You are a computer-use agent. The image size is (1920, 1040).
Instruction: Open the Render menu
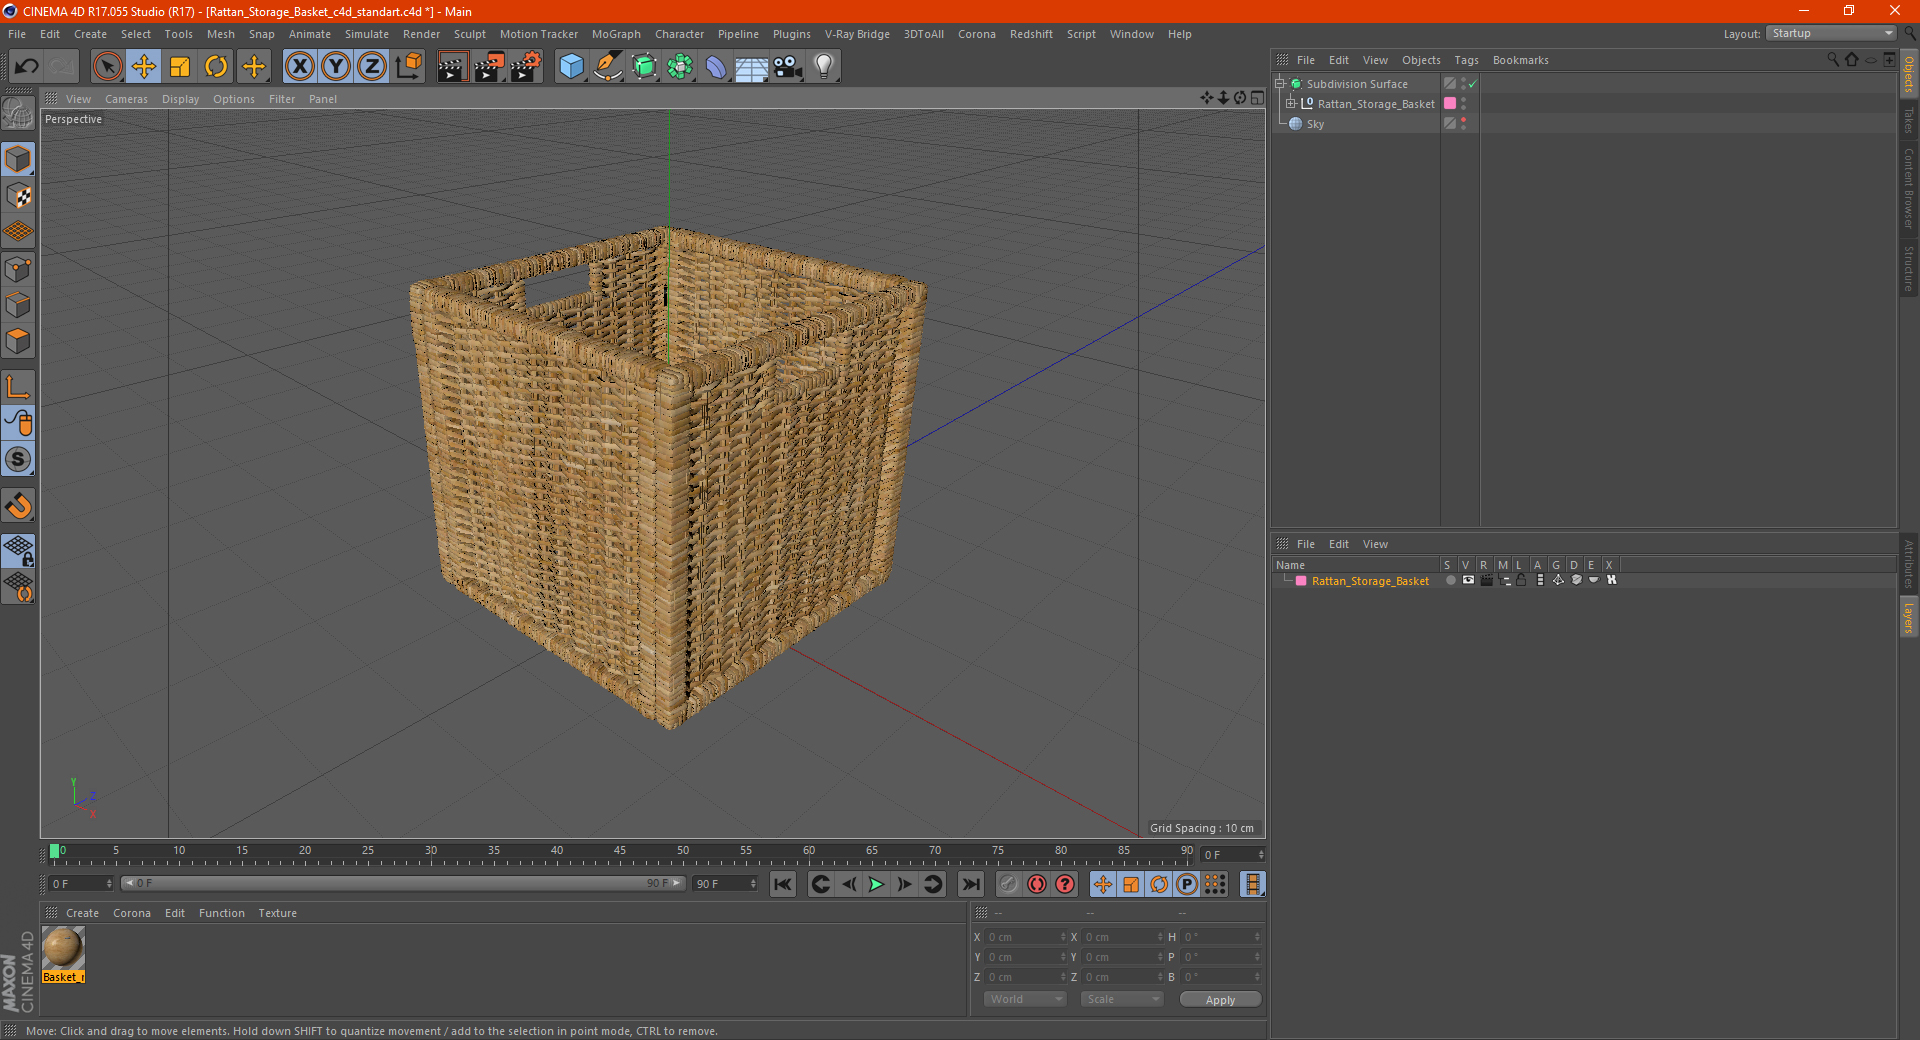pos(421,34)
